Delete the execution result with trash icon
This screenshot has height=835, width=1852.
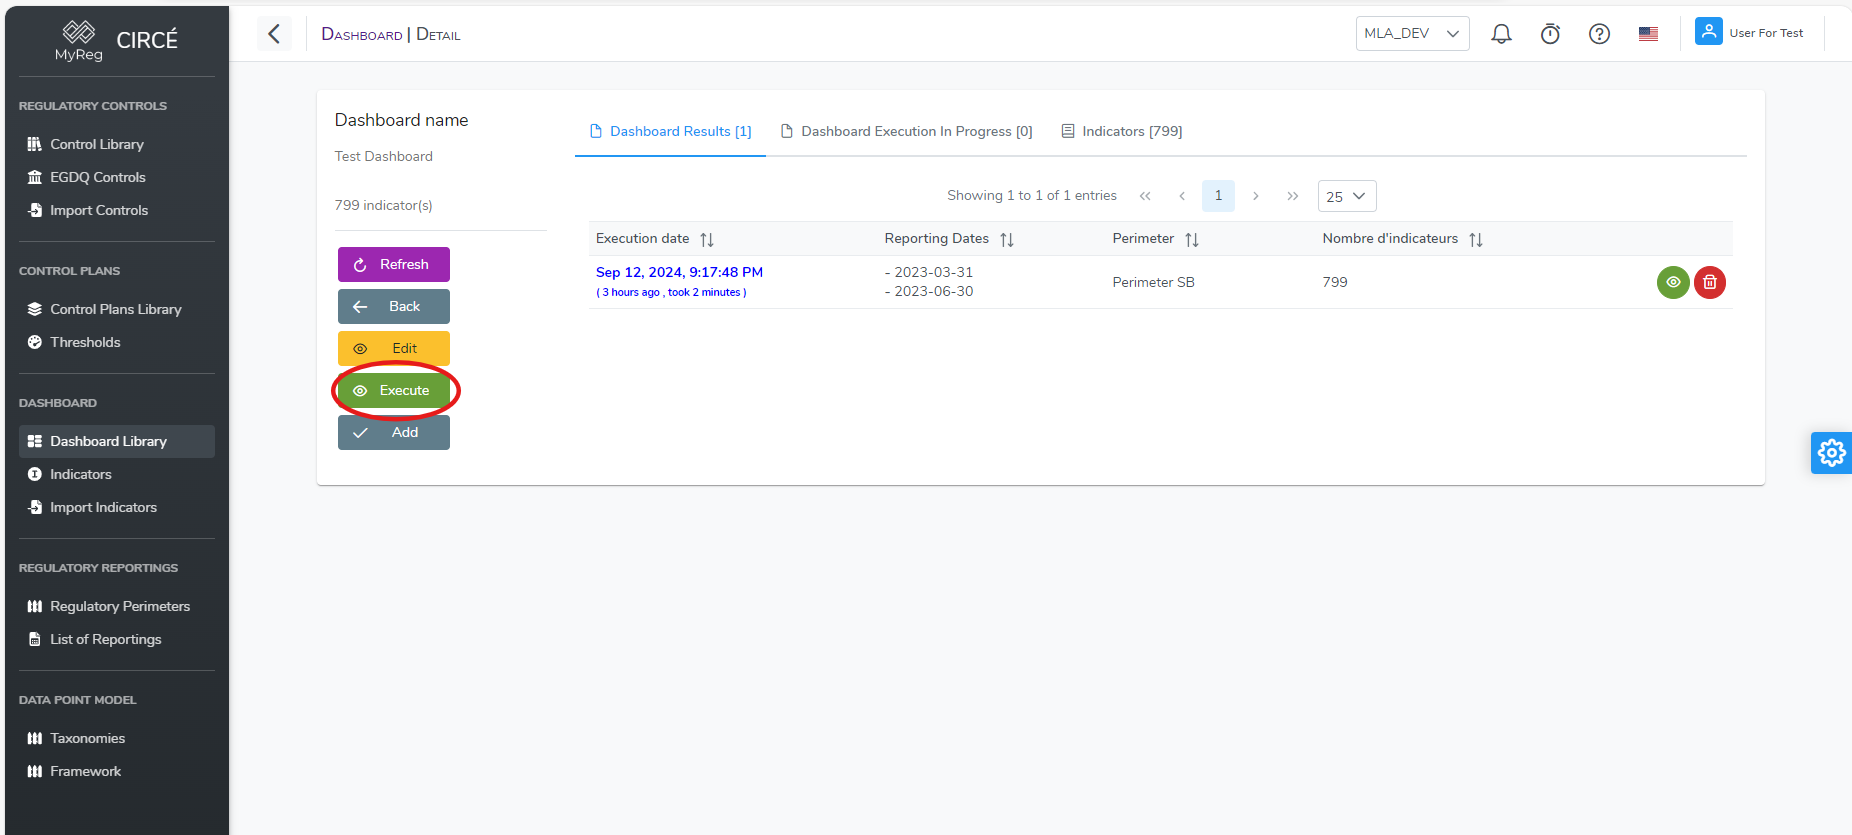[1710, 282]
